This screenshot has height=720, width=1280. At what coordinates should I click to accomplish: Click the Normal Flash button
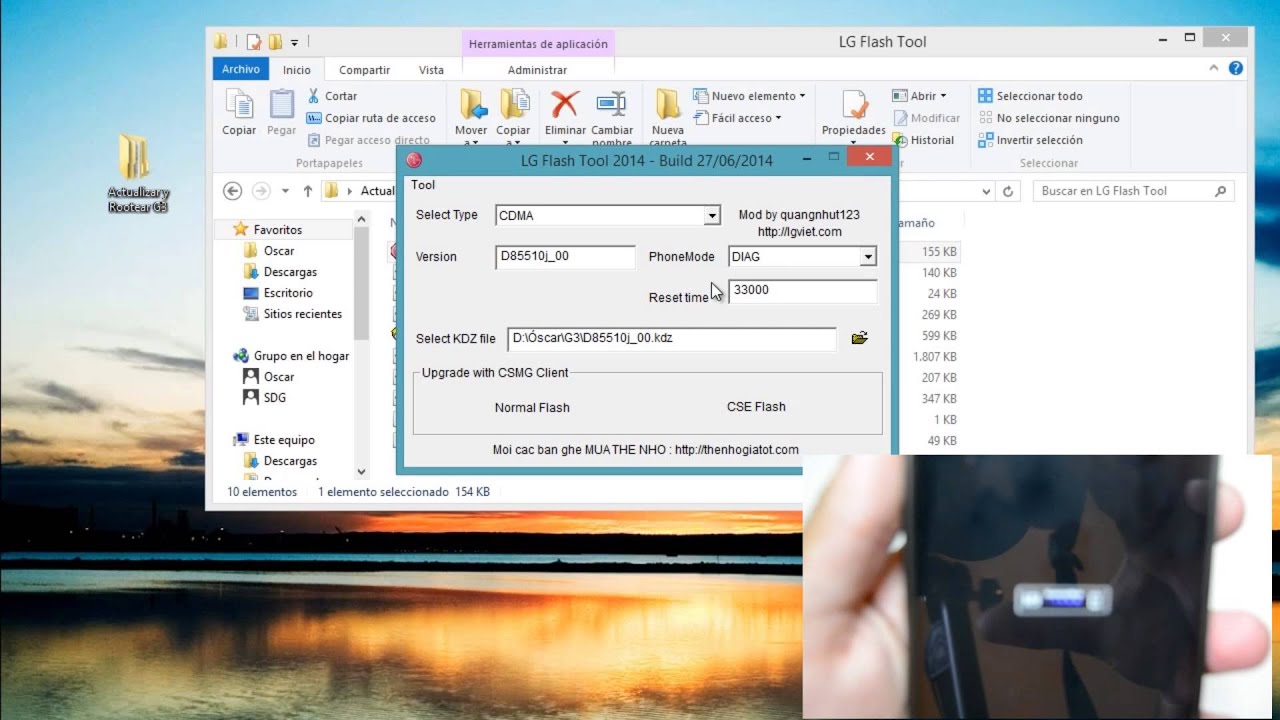coord(532,407)
